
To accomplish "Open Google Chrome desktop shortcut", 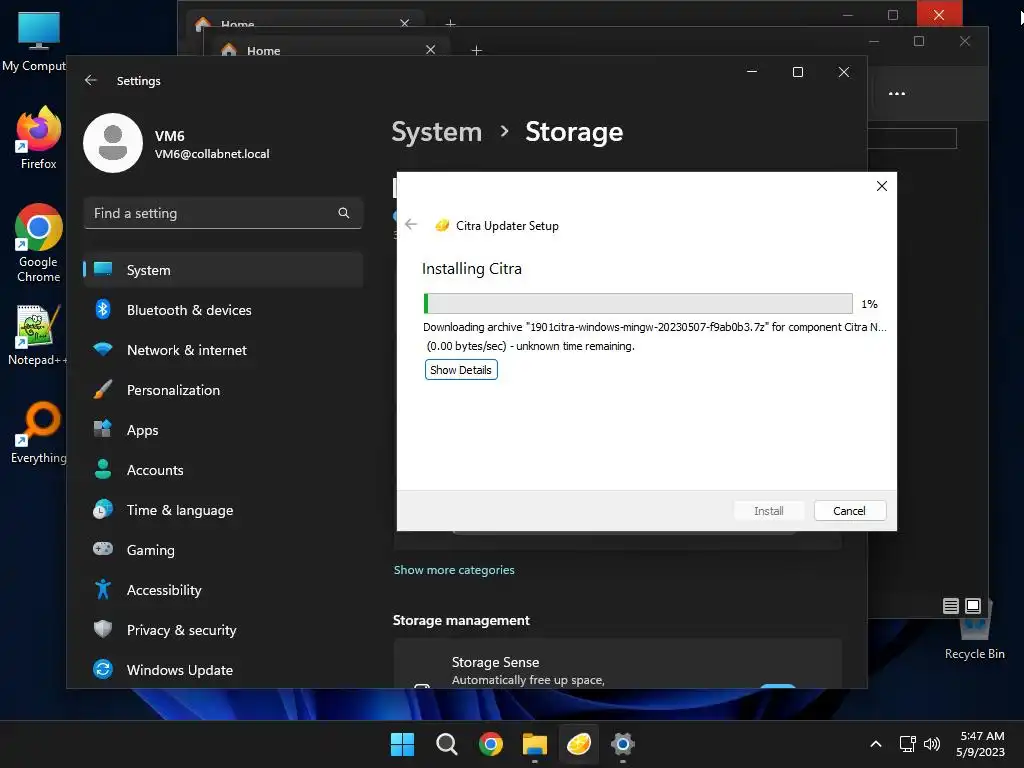I will coord(39,243).
